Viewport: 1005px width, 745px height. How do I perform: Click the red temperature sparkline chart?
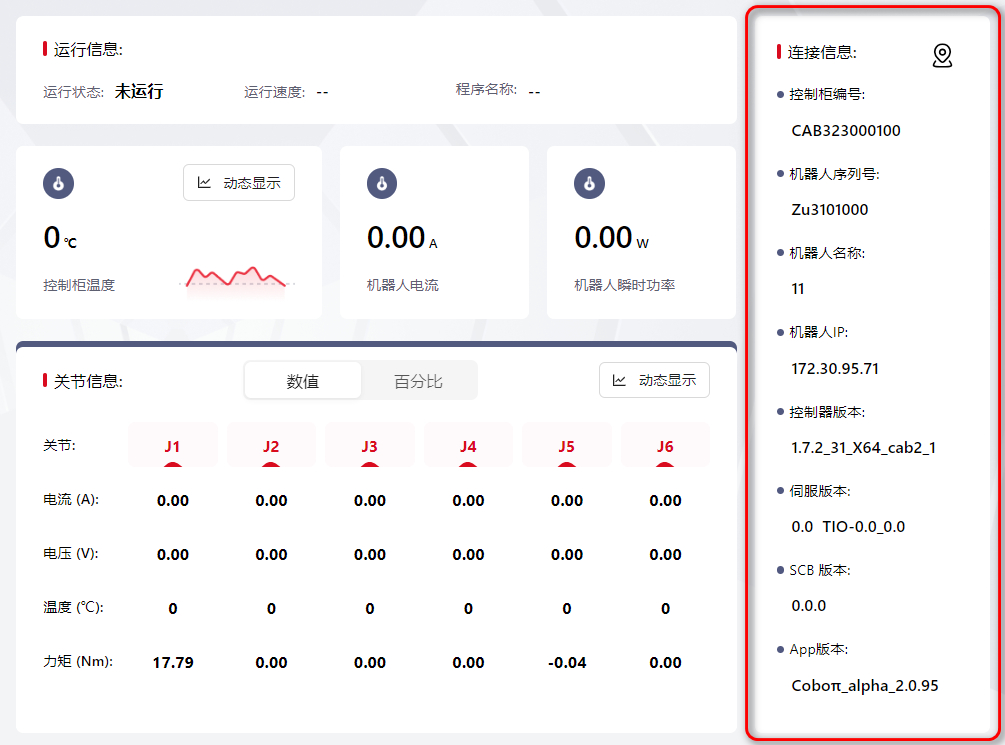[x=237, y=277]
